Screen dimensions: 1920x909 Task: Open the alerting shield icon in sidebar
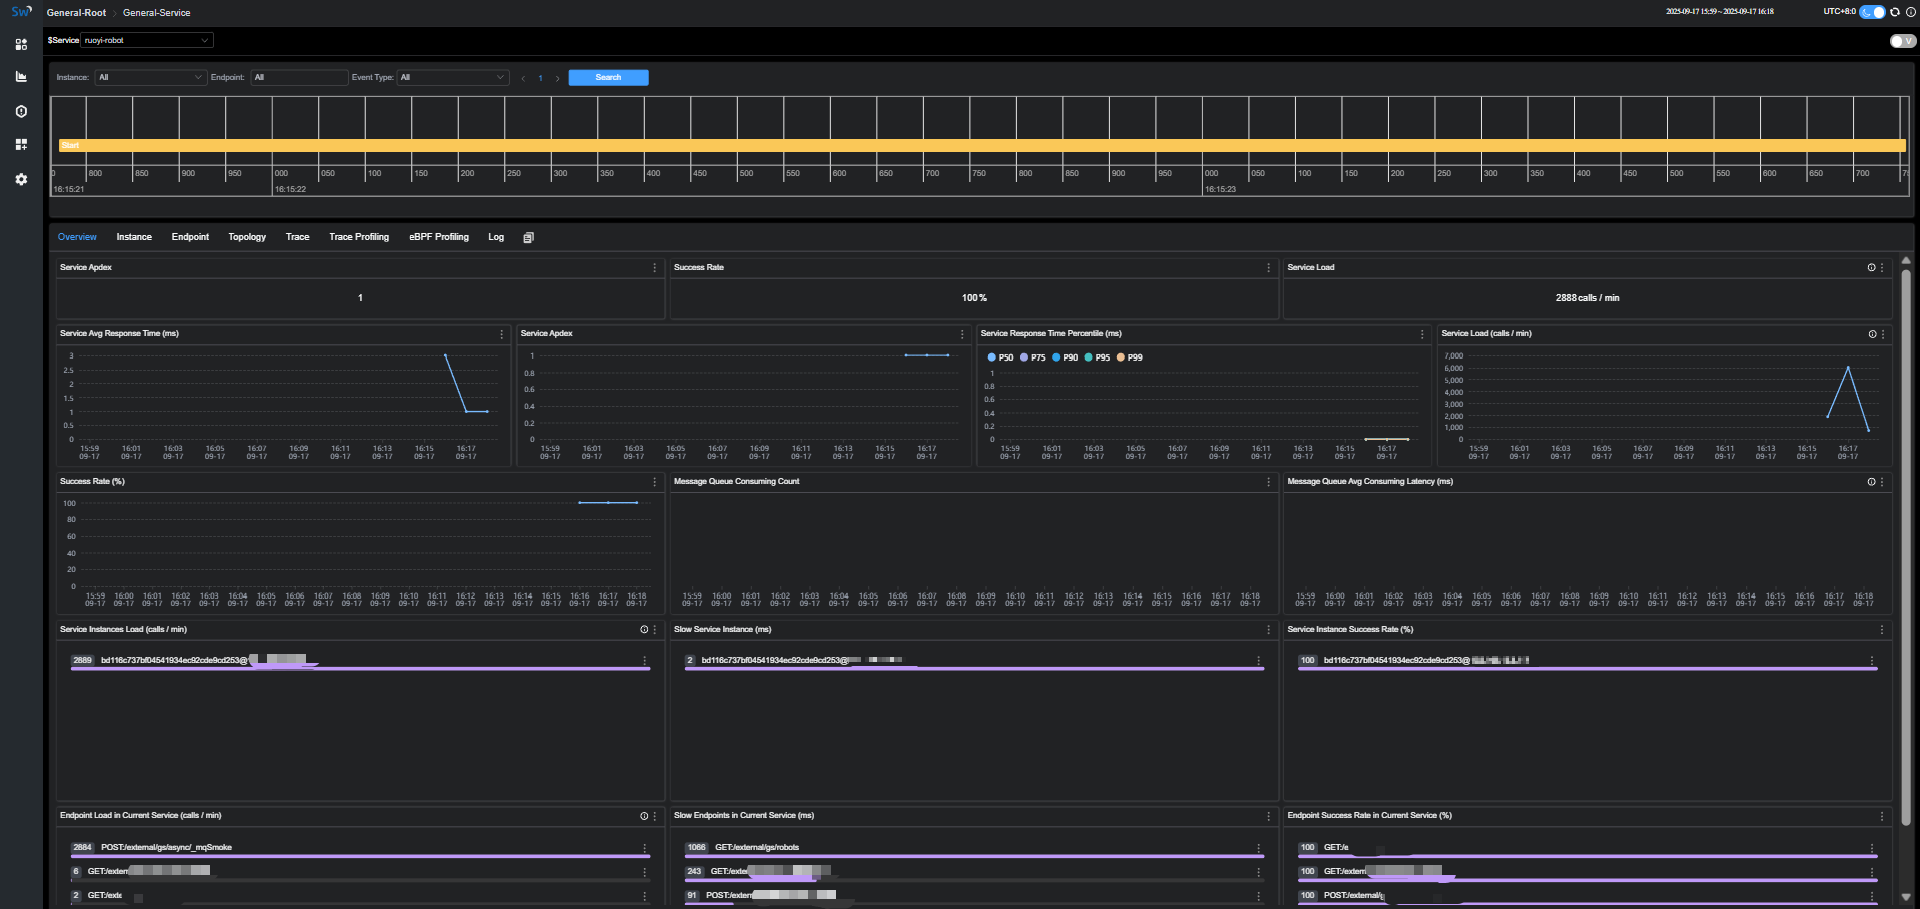tap(21, 111)
